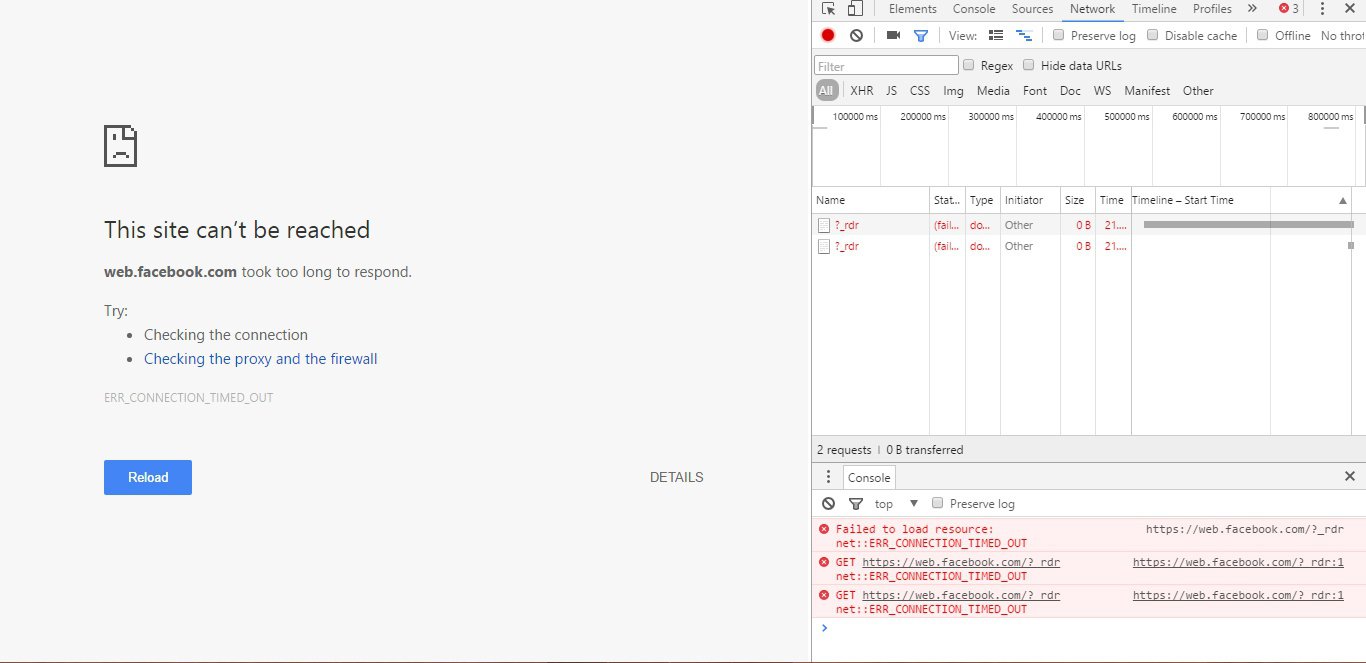Expand the hidden DevTools tabs chevron
1366x663 pixels.
pos(1252,9)
